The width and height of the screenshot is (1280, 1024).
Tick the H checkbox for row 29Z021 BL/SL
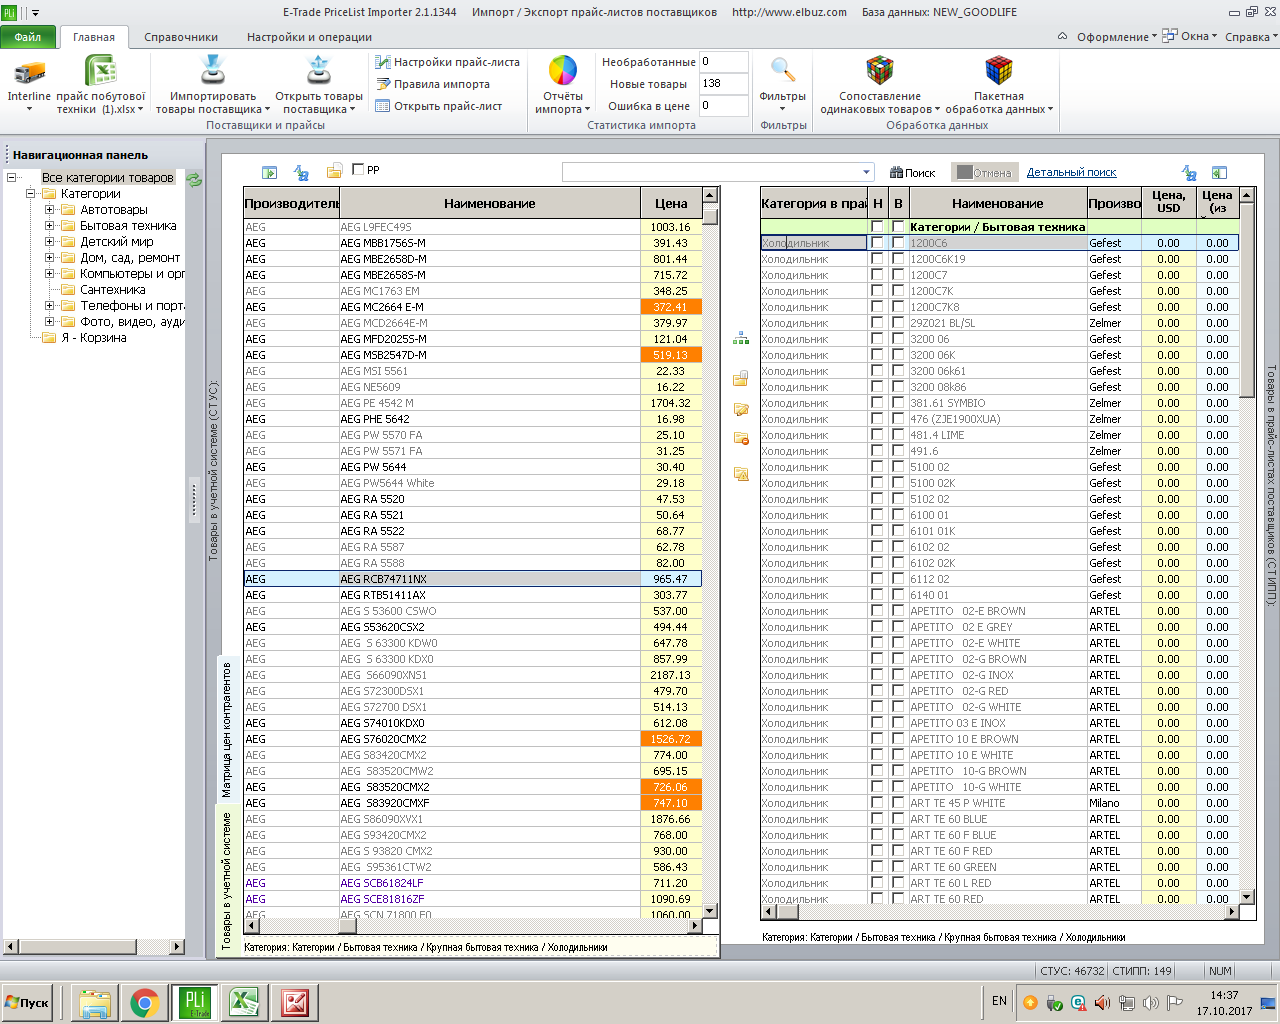pos(877,323)
